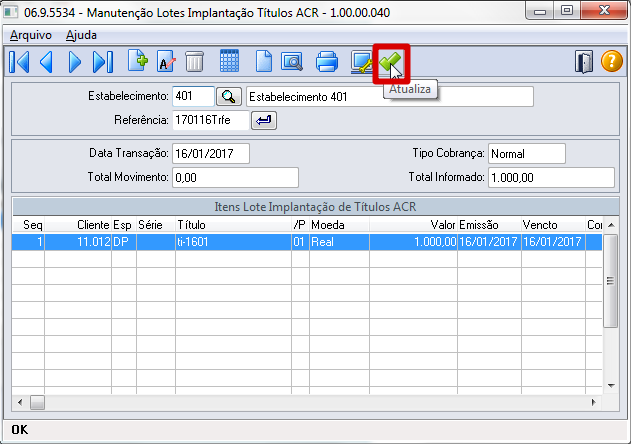631x444 pixels.
Task: Delete record with trash can icon
Action: click(x=194, y=62)
